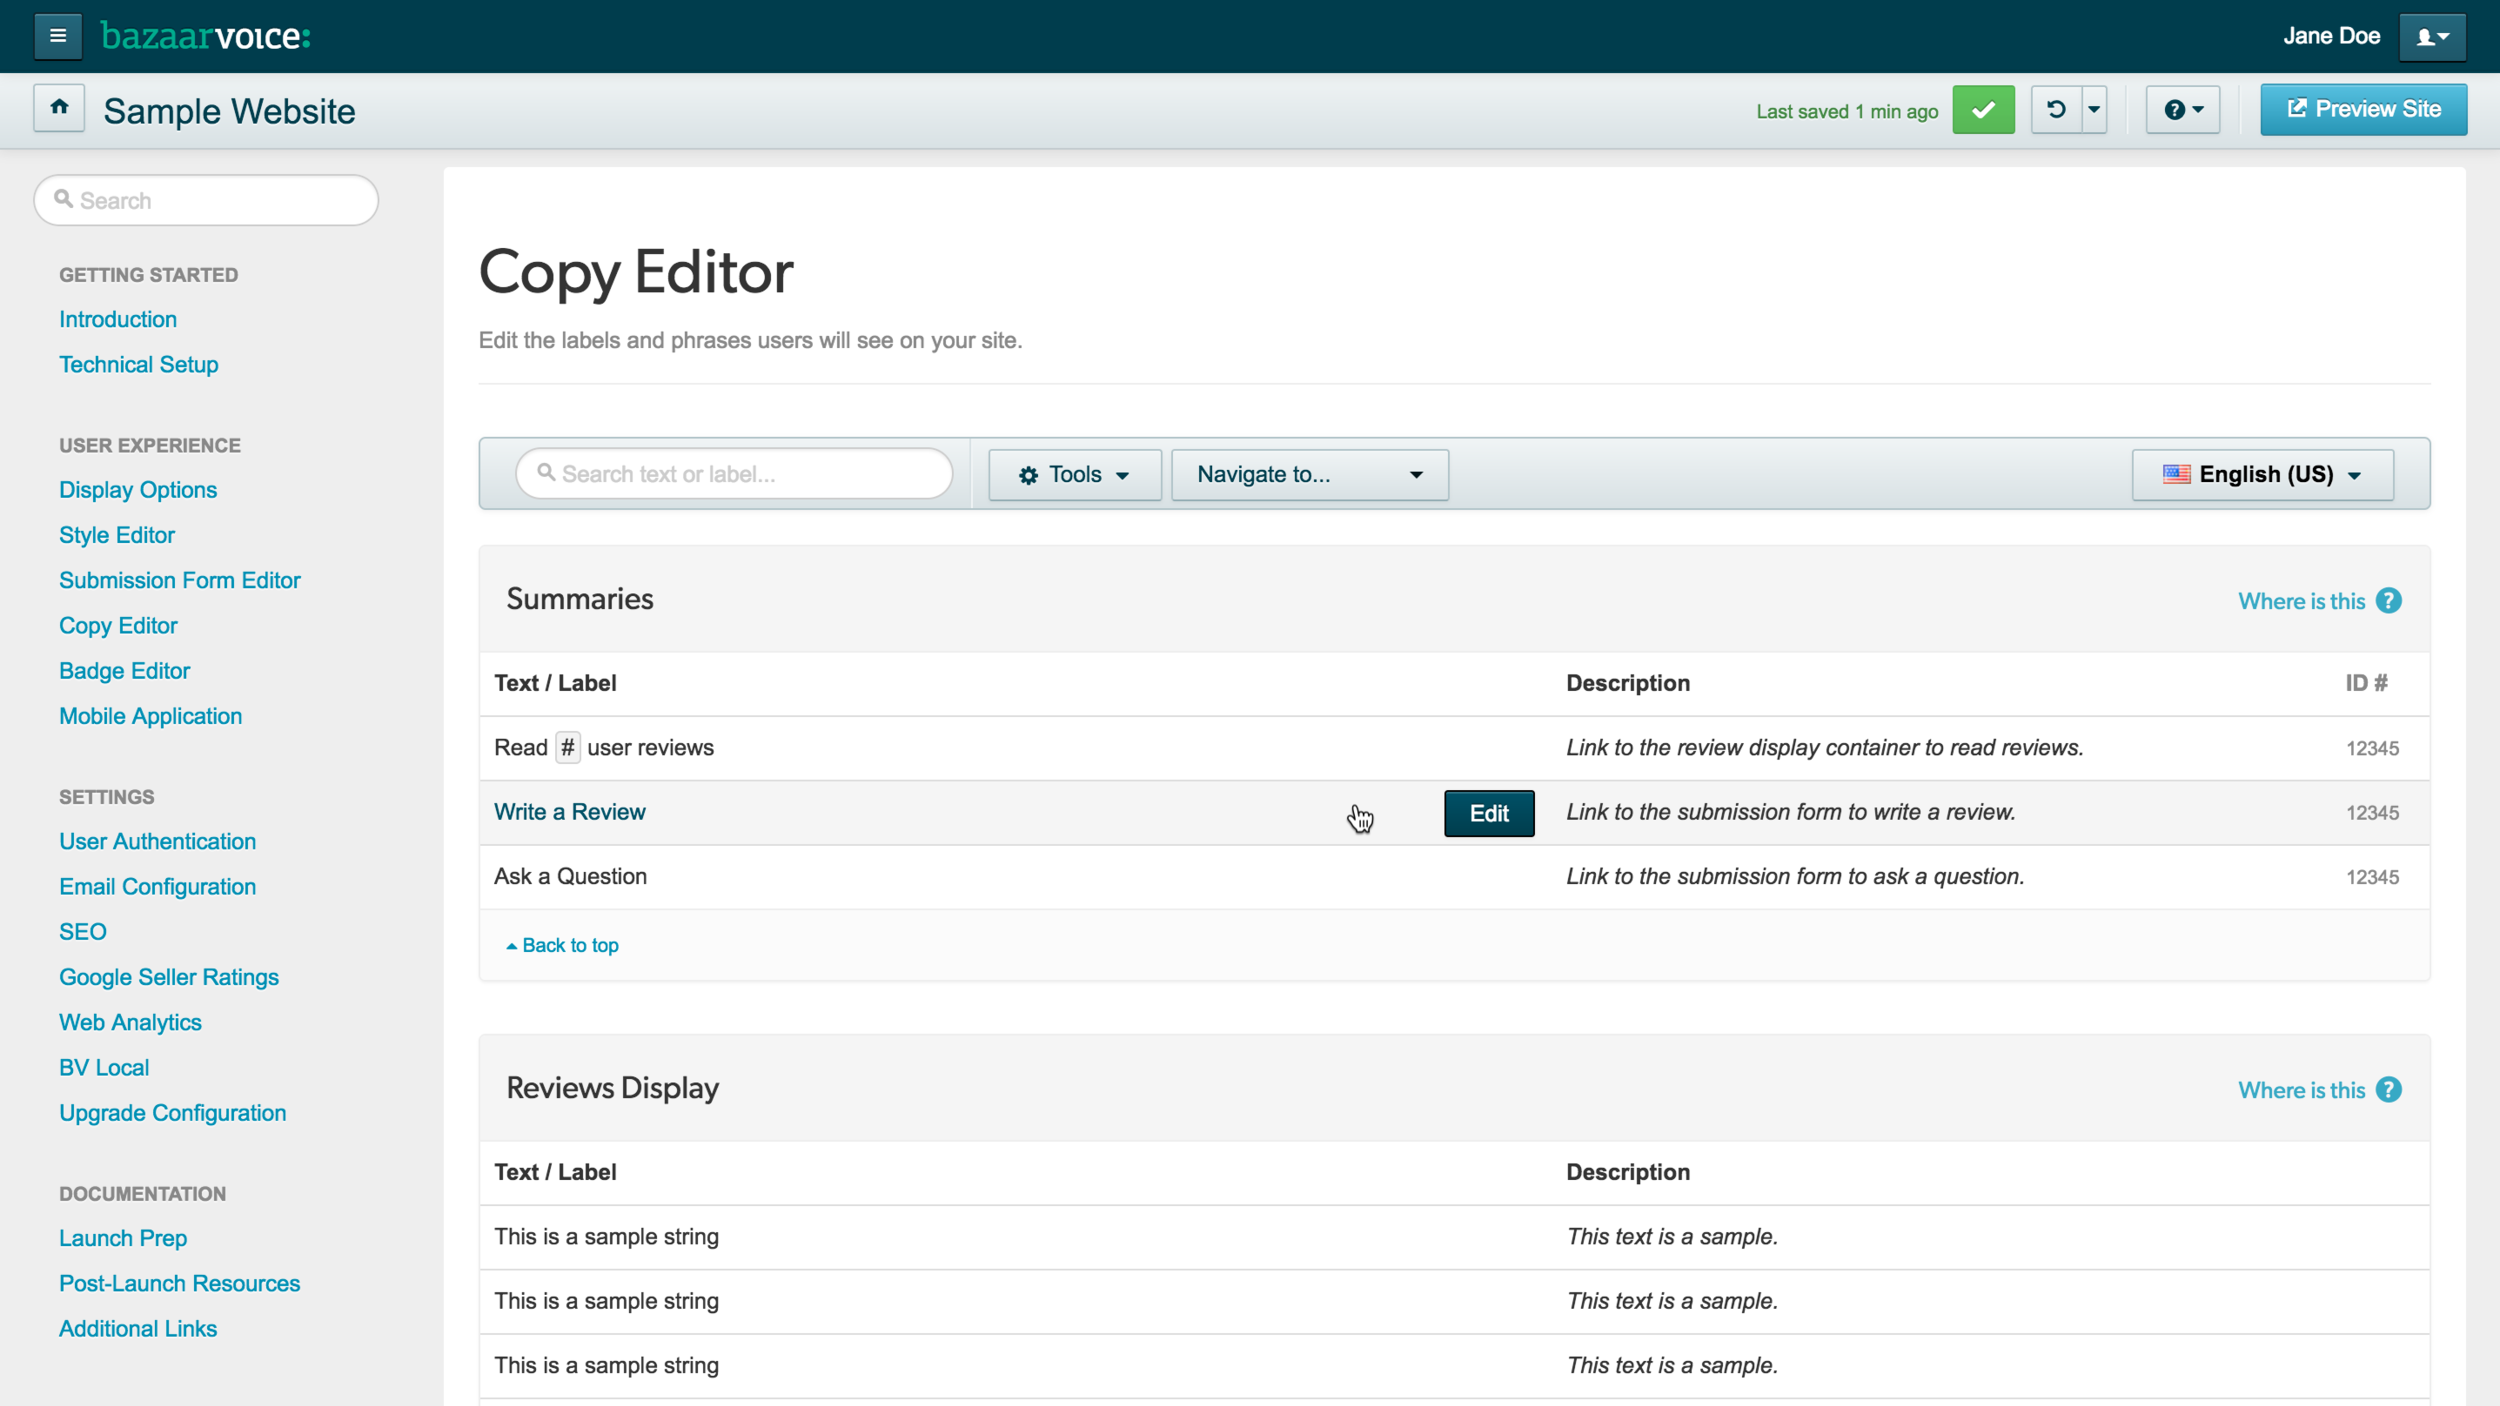The height and width of the screenshot is (1406, 2500).
Task: Open SEO settings link
Action: coord(83,932)
